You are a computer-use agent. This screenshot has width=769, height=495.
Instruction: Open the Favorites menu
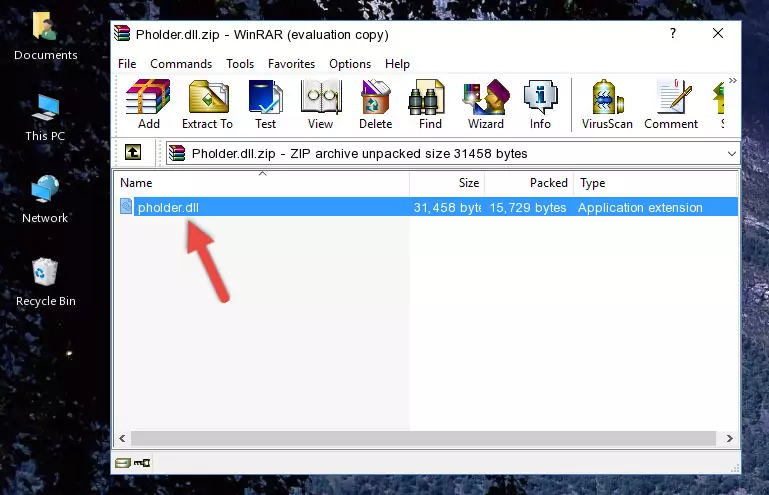point(291,64)
